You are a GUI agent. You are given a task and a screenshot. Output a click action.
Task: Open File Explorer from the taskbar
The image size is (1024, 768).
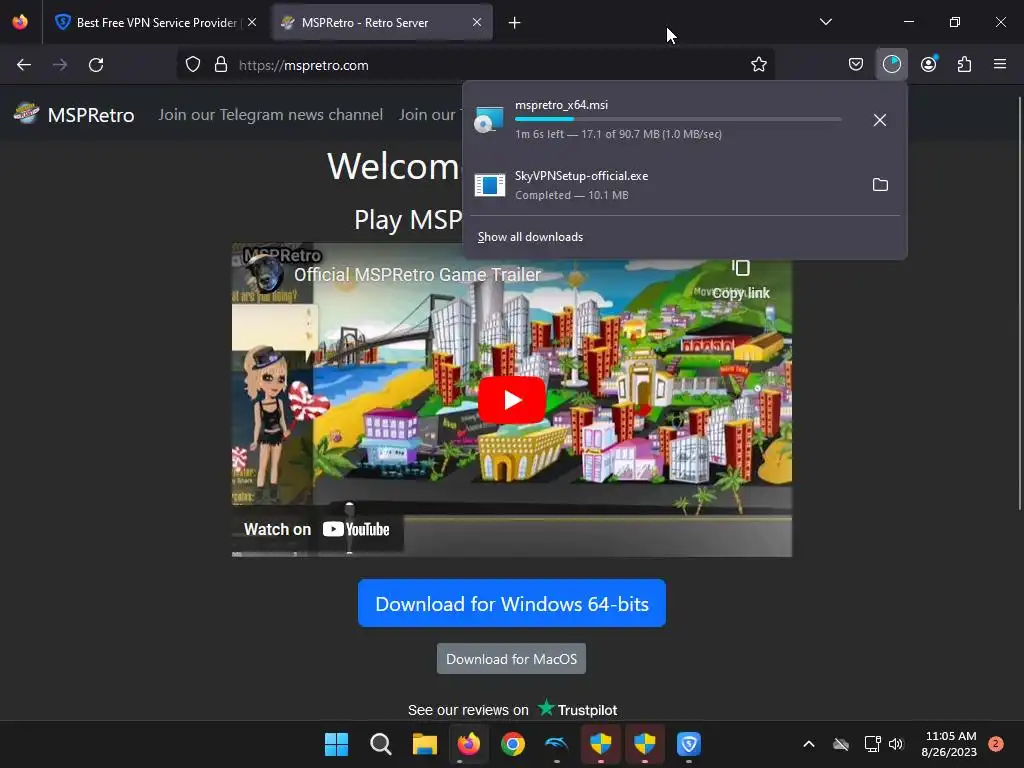pyautogui.click(x=424, y=744)
